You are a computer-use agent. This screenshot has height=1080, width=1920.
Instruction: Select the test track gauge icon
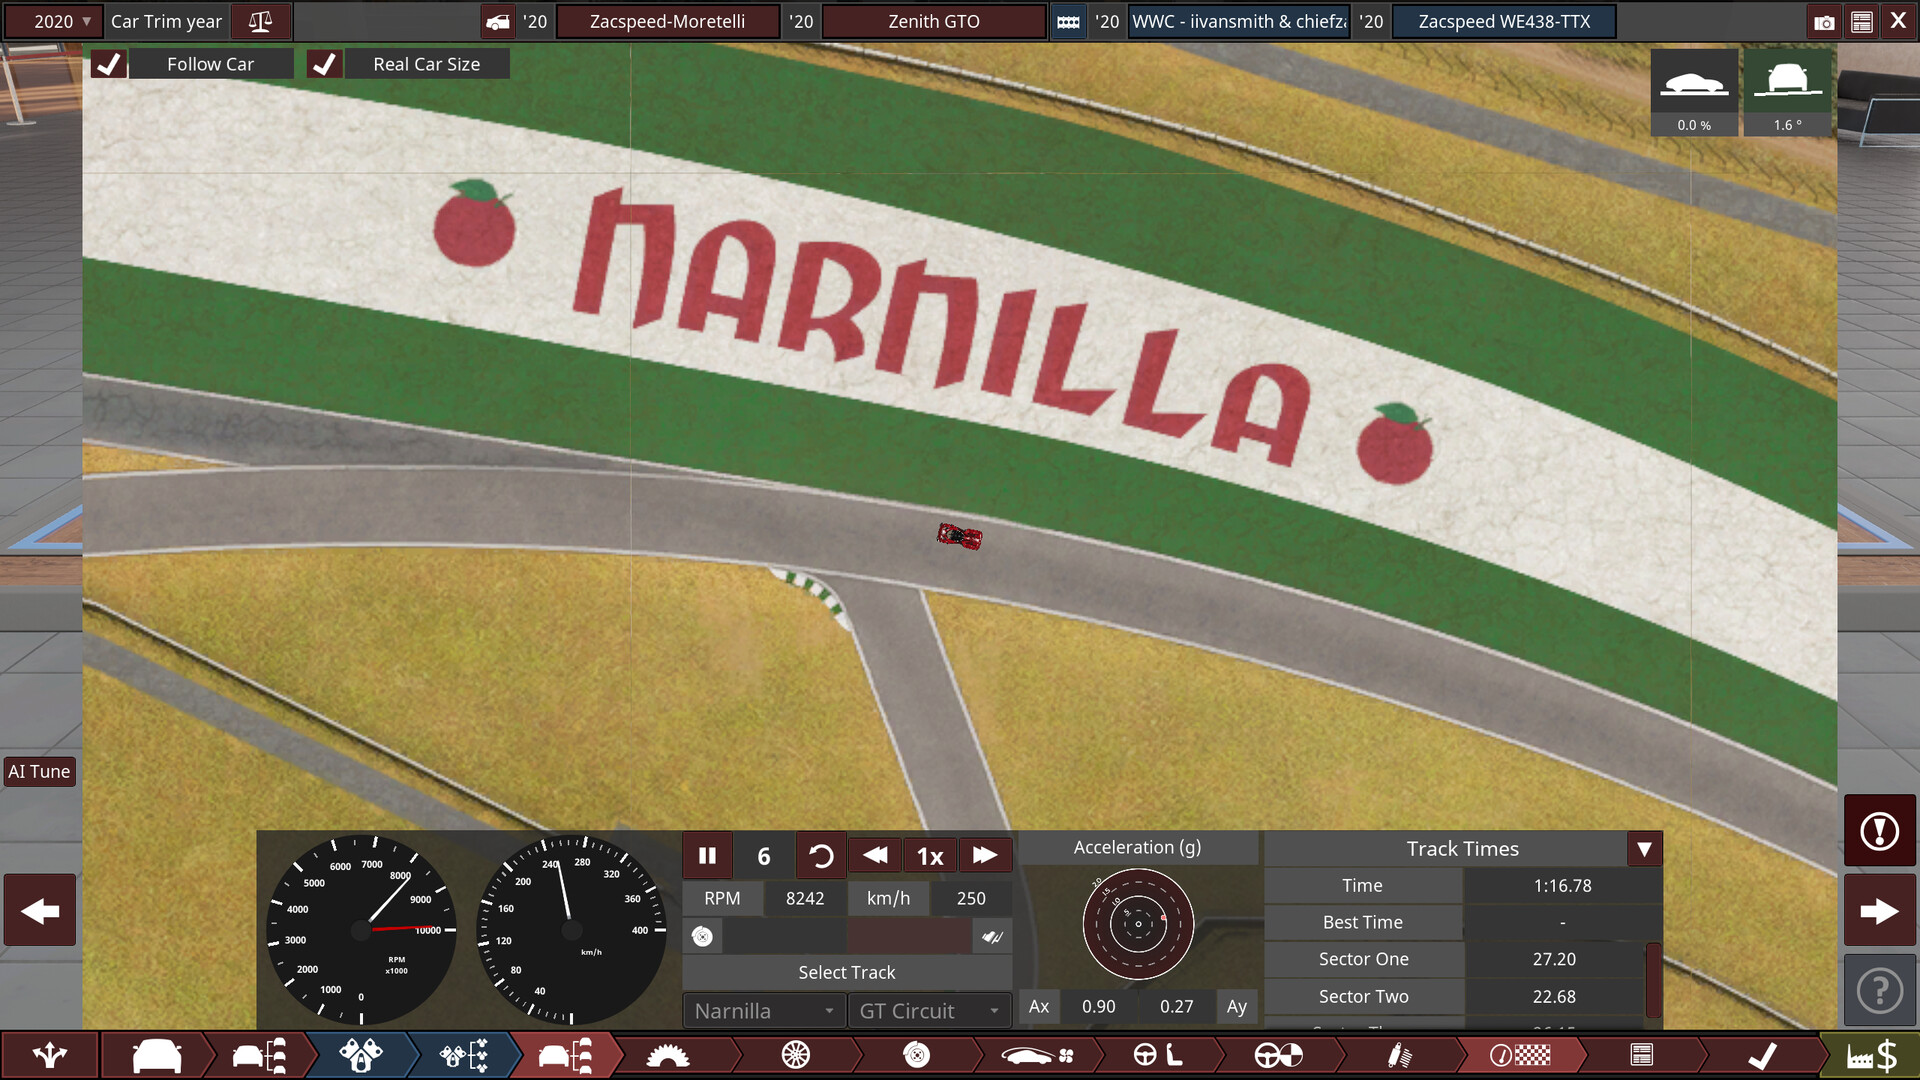pyautogui.click(x=1520, y=1055)
